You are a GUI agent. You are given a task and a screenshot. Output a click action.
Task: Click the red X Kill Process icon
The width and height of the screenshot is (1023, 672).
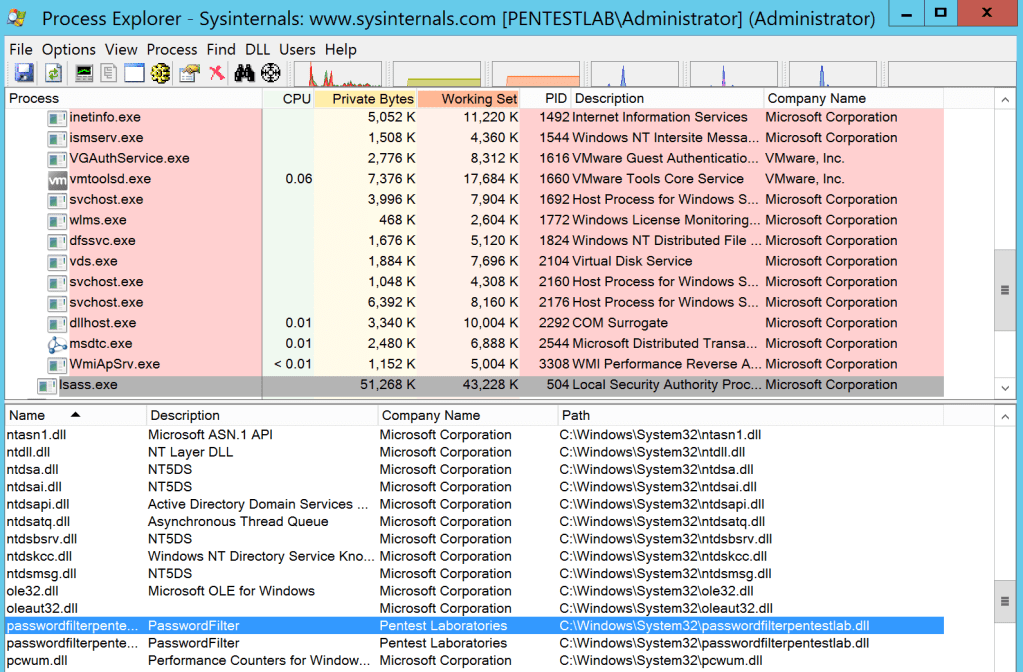pos(216,73)
